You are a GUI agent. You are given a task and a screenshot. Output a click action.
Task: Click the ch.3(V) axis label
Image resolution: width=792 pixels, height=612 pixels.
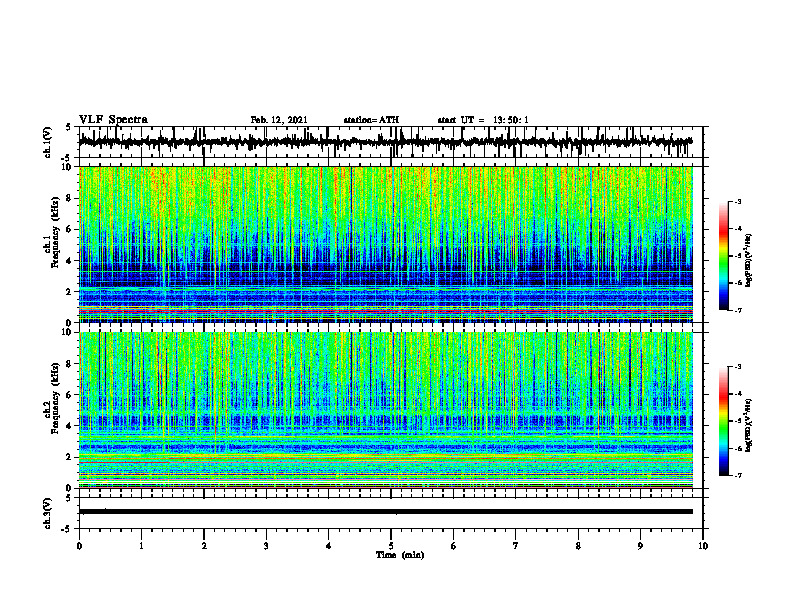click(x=47, y=513)
